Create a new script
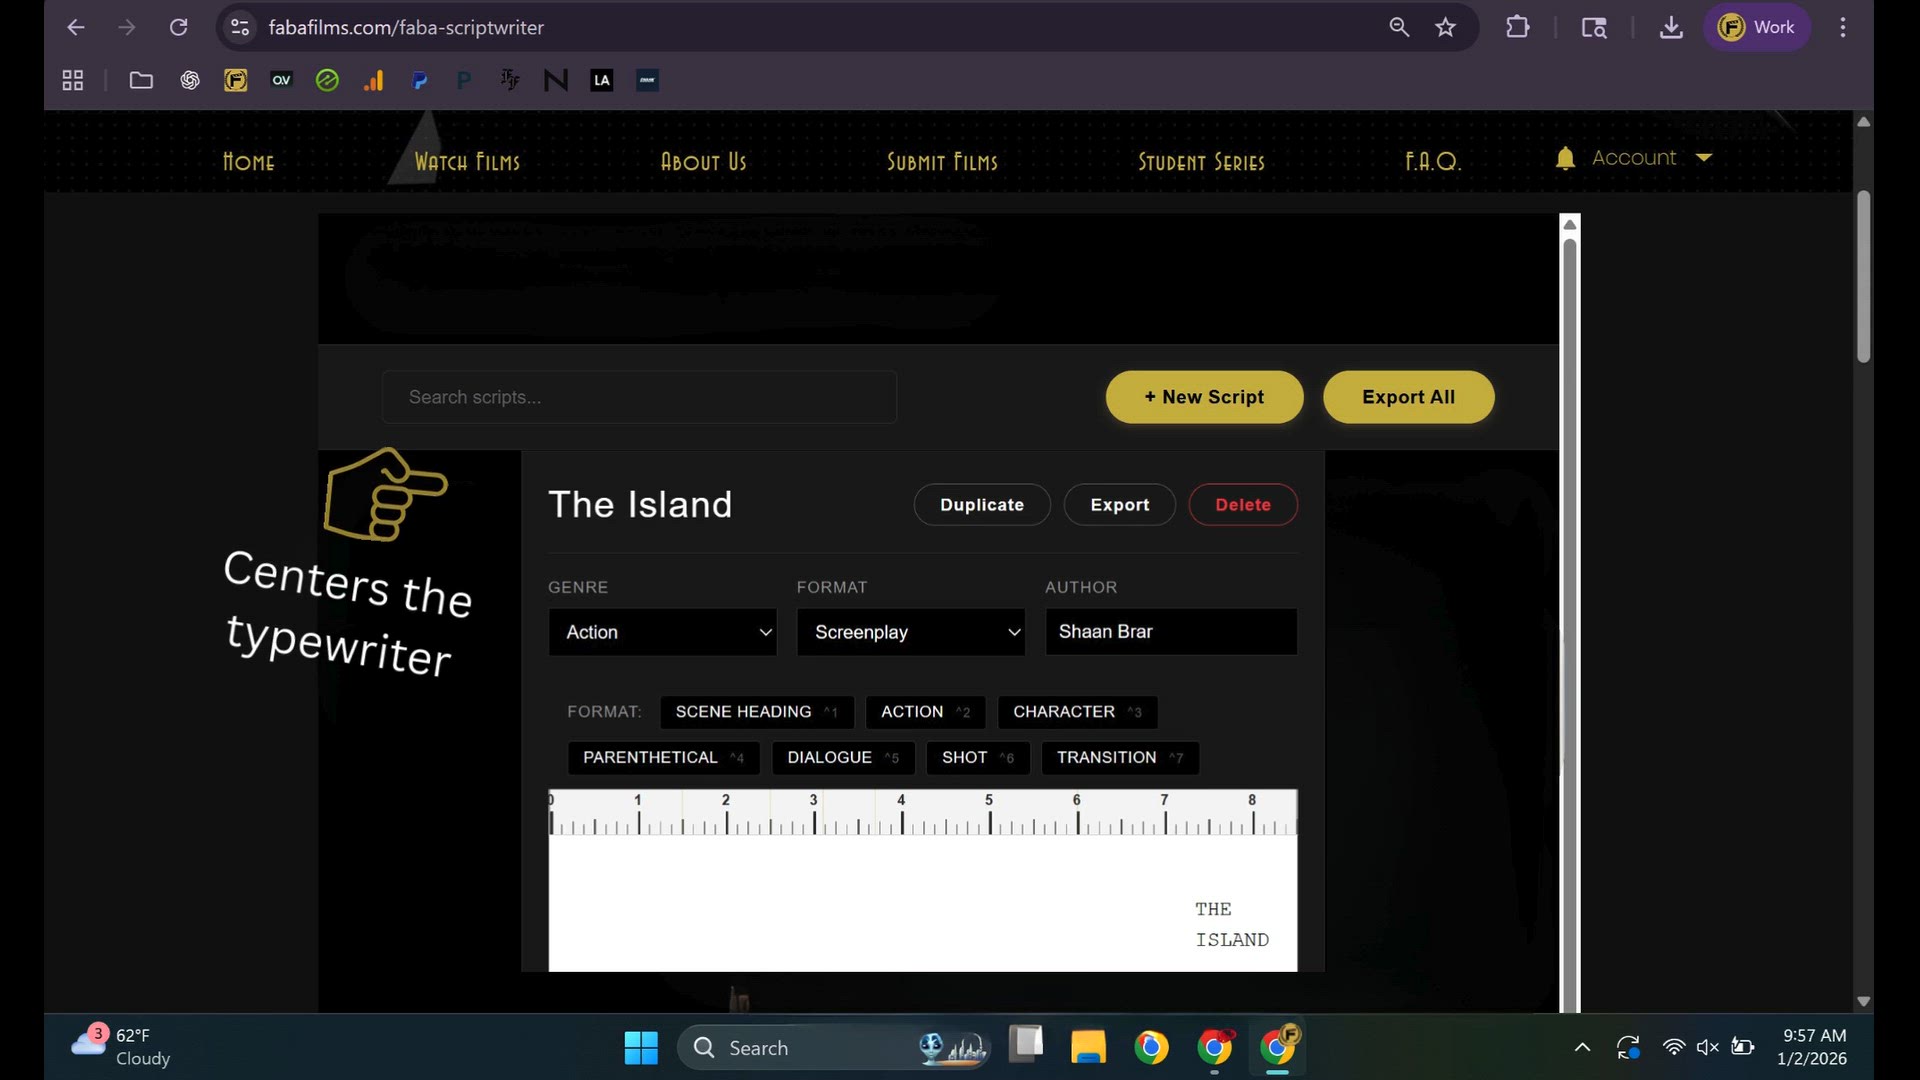The image size is (1920, 1080). [x=1204, y=397]
